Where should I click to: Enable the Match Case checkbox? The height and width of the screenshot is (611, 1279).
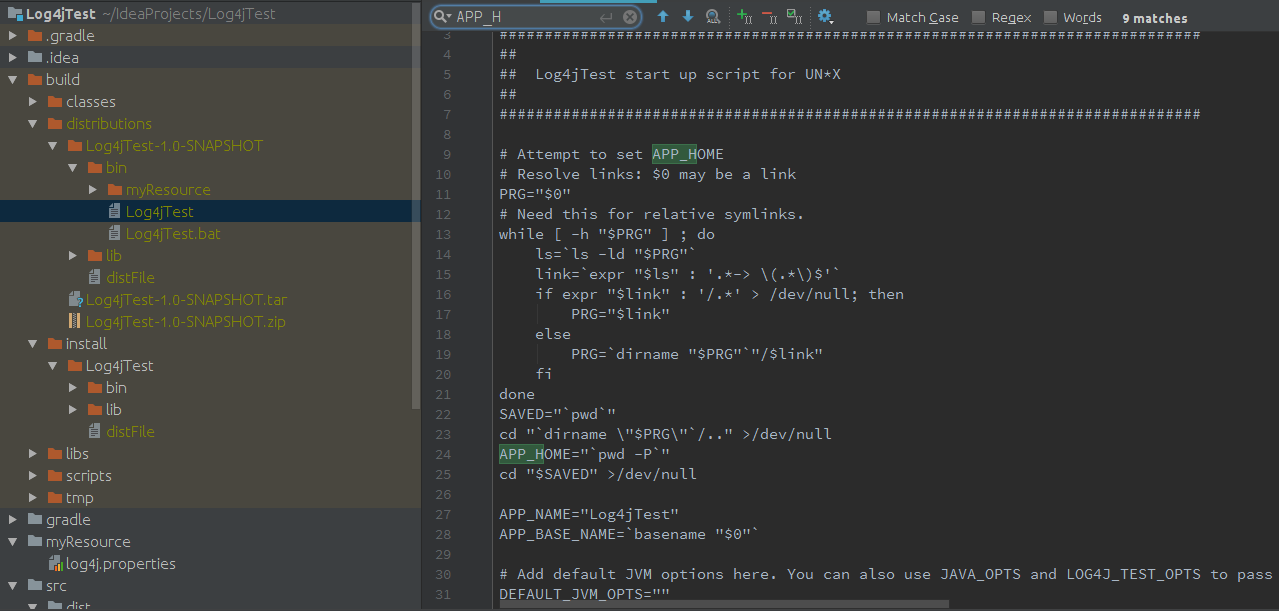pos(874,18)
